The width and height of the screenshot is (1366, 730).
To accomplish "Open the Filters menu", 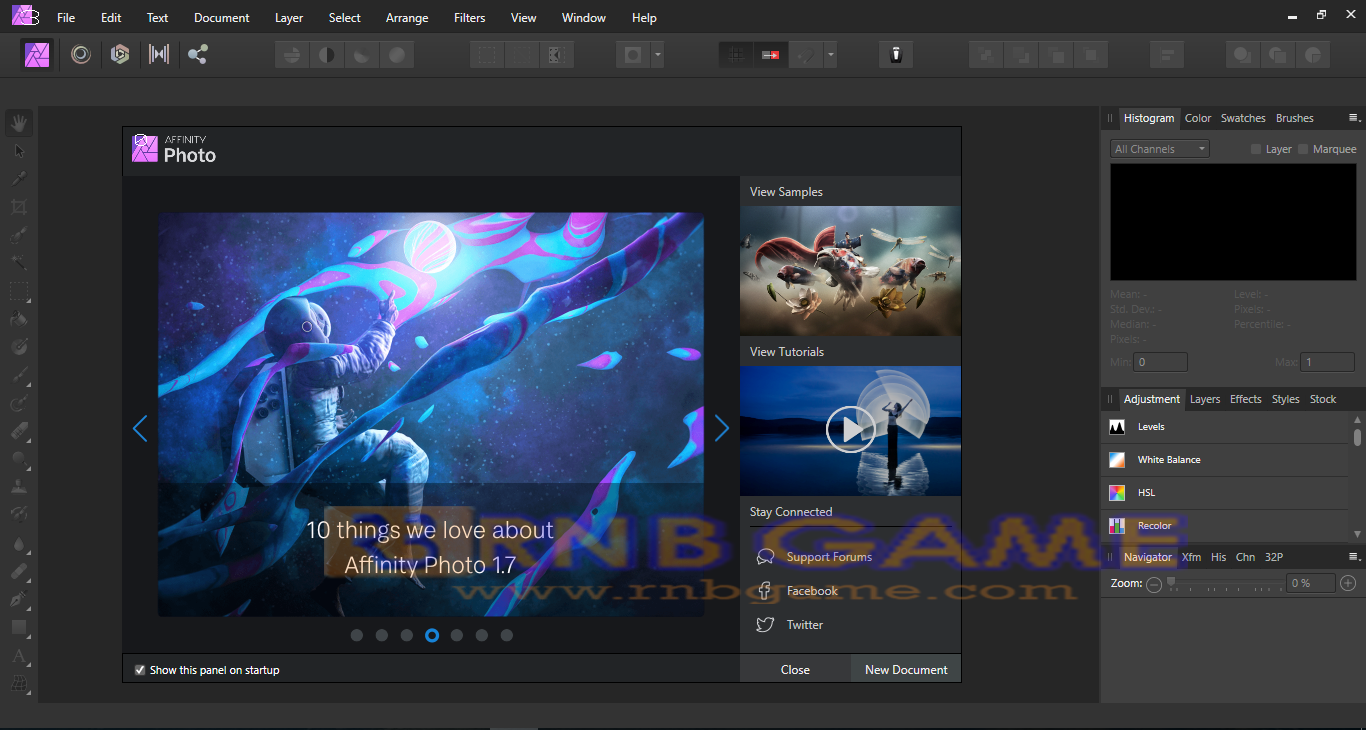I will (x=469, y=18).
